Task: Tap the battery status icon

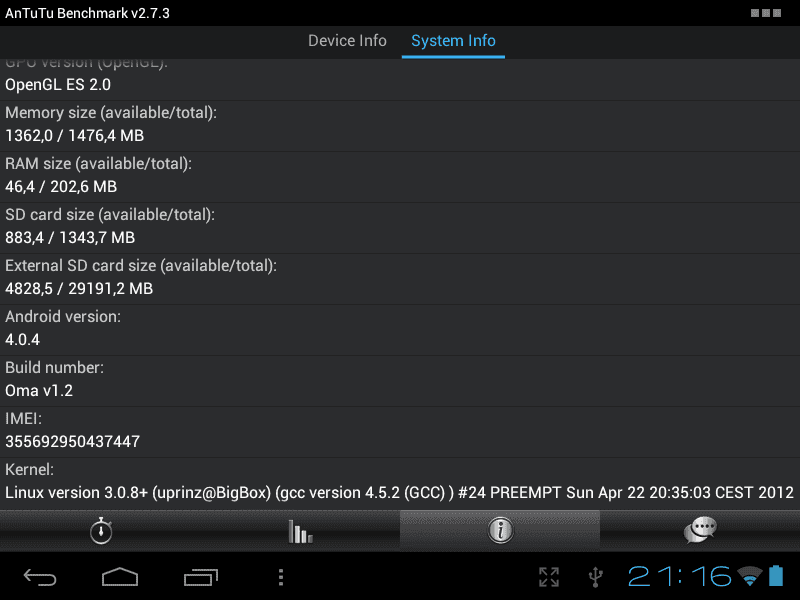Action: 776,576
